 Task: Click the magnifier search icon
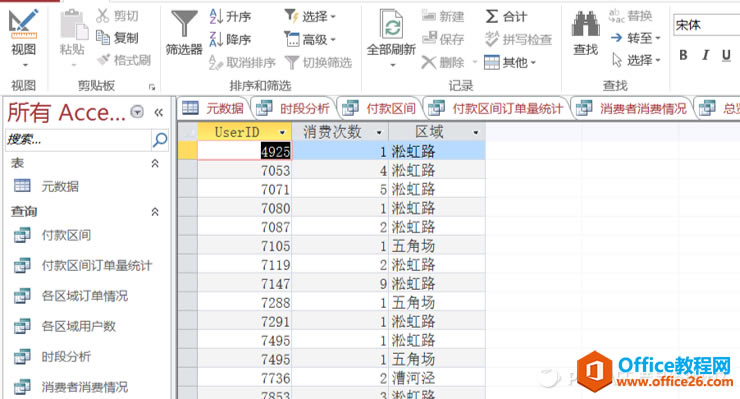[160, 139]
